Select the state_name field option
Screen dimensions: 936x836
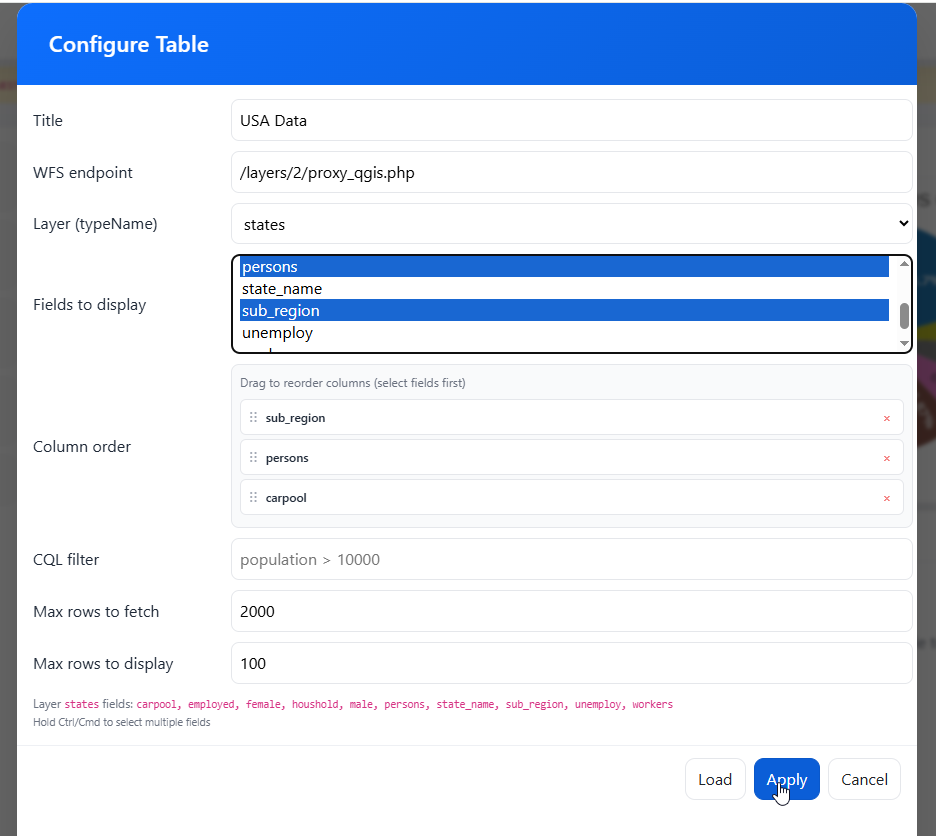click(x=564, y=289)
